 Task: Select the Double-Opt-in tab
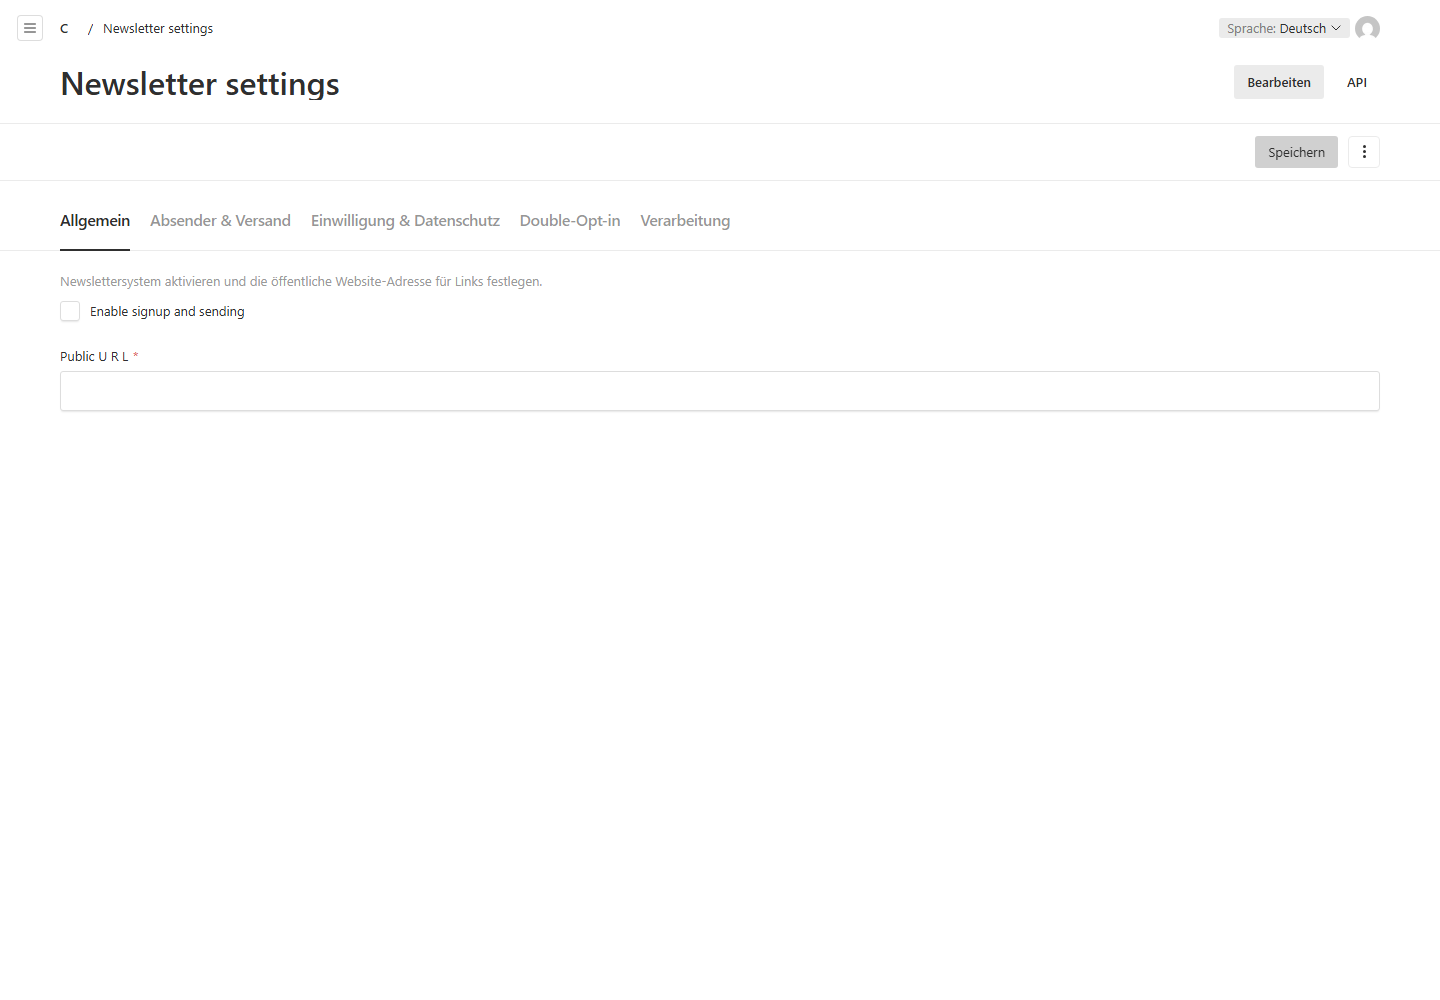tap(570, 221)
